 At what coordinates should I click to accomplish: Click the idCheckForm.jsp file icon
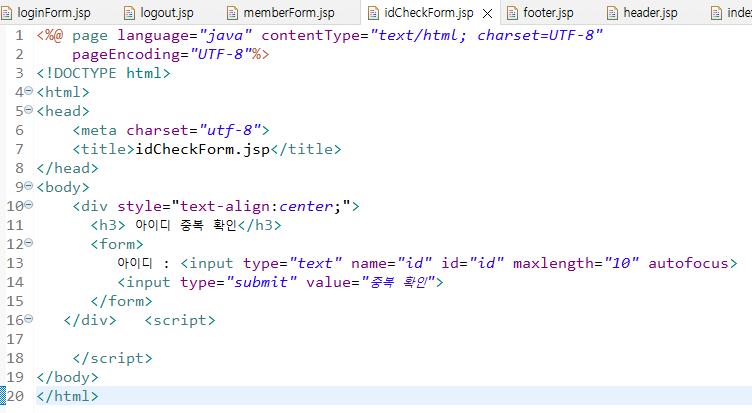pos(373,13)
